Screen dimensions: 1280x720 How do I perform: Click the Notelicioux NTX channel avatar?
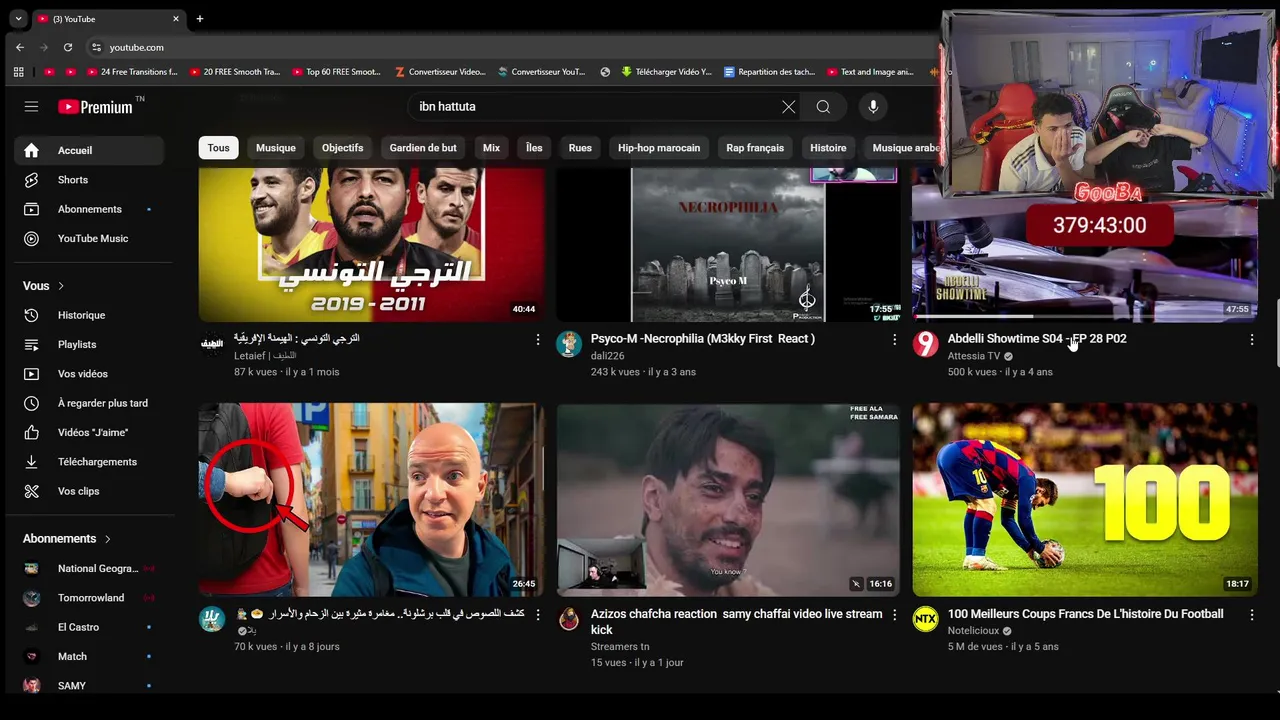[x=926, y=619]
